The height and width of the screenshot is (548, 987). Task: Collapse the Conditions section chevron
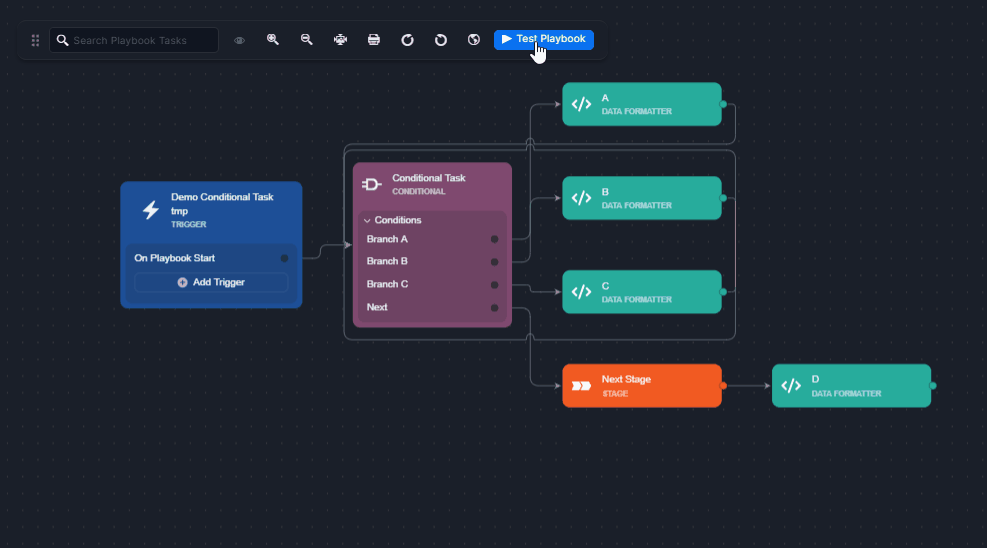[x=367, y=220]
